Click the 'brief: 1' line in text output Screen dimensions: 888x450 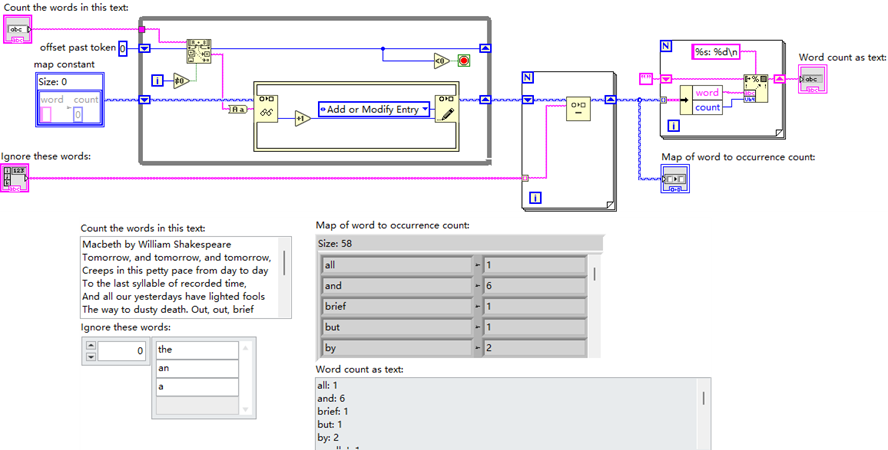pos(333,412)
